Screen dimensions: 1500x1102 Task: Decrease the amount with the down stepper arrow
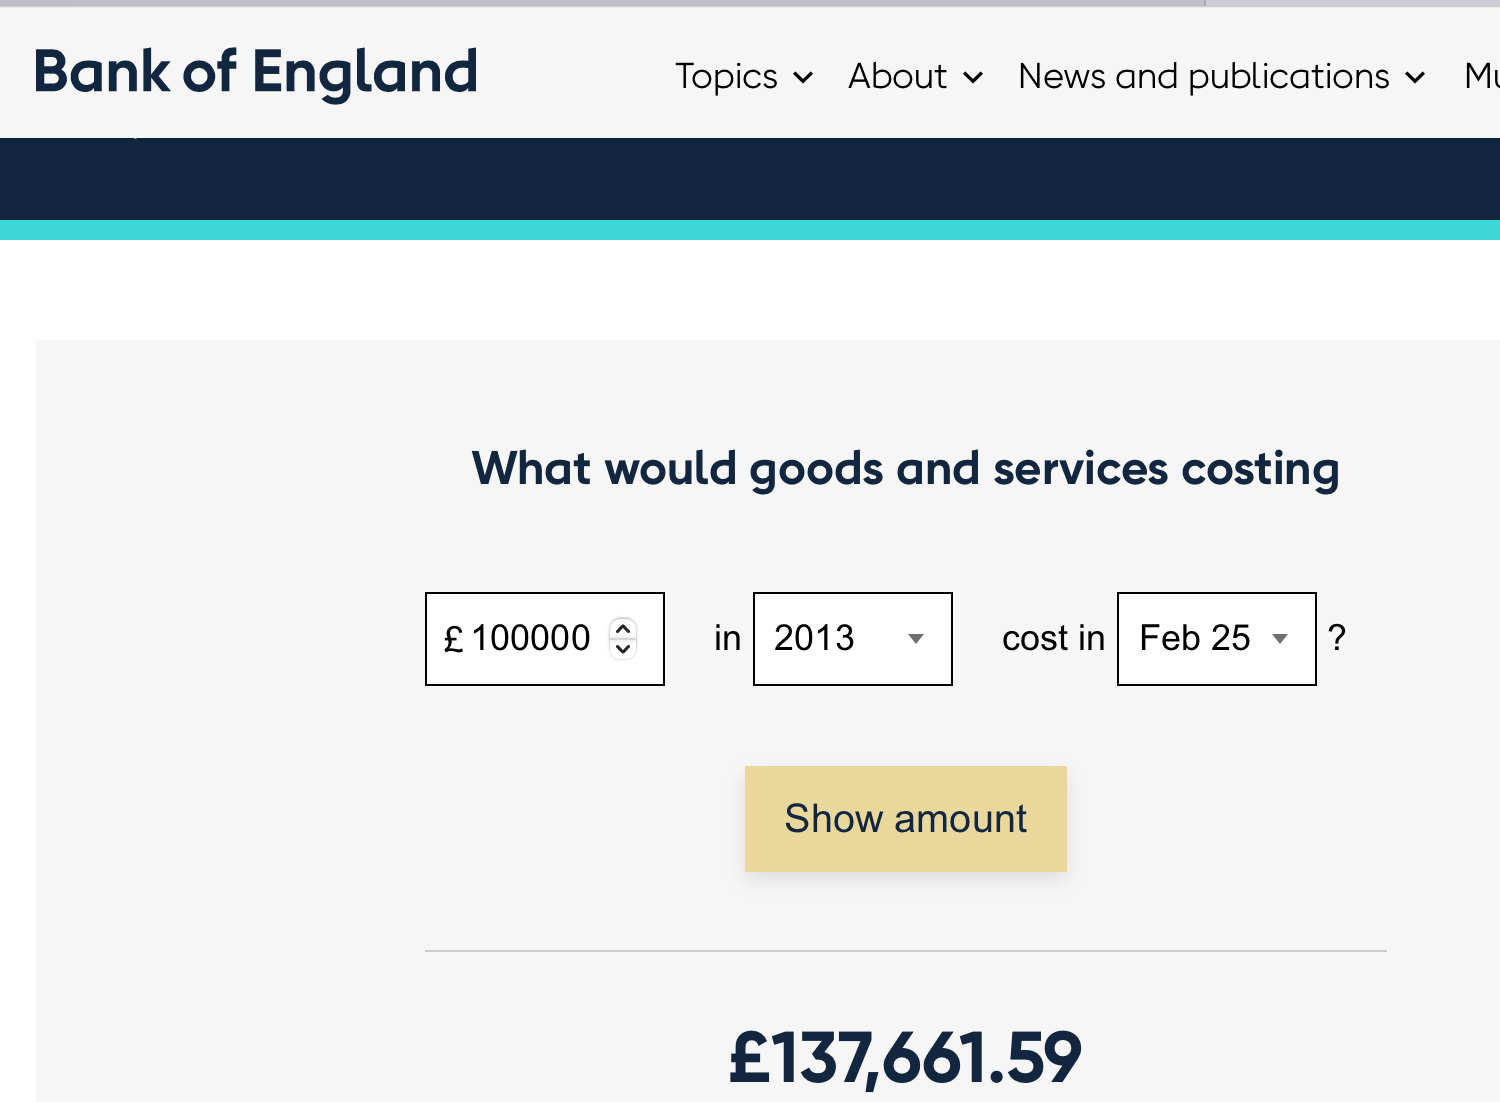click(623, 649)
